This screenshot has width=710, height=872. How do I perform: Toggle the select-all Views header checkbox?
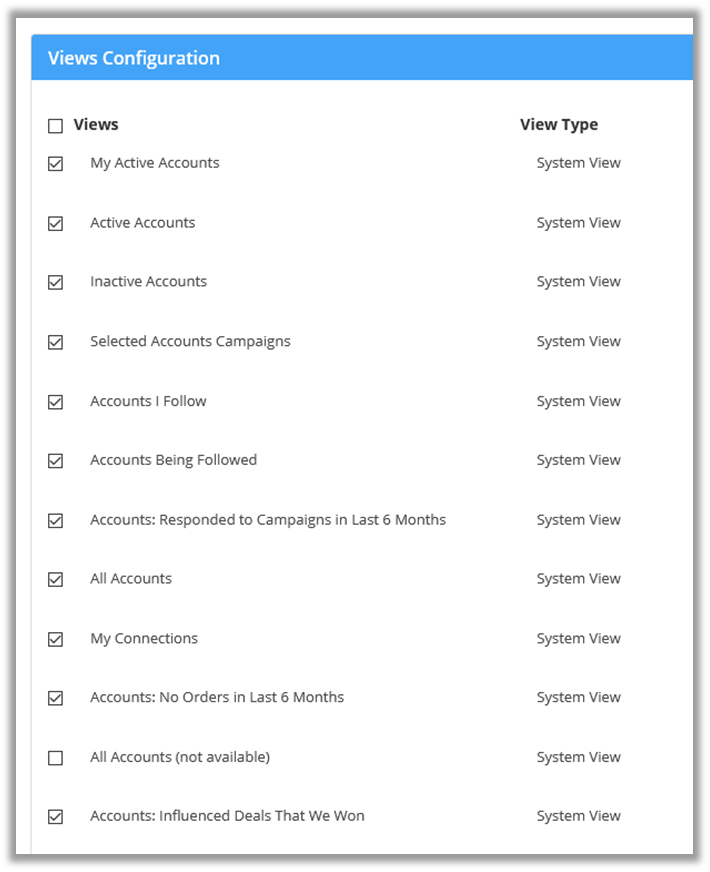55,126
